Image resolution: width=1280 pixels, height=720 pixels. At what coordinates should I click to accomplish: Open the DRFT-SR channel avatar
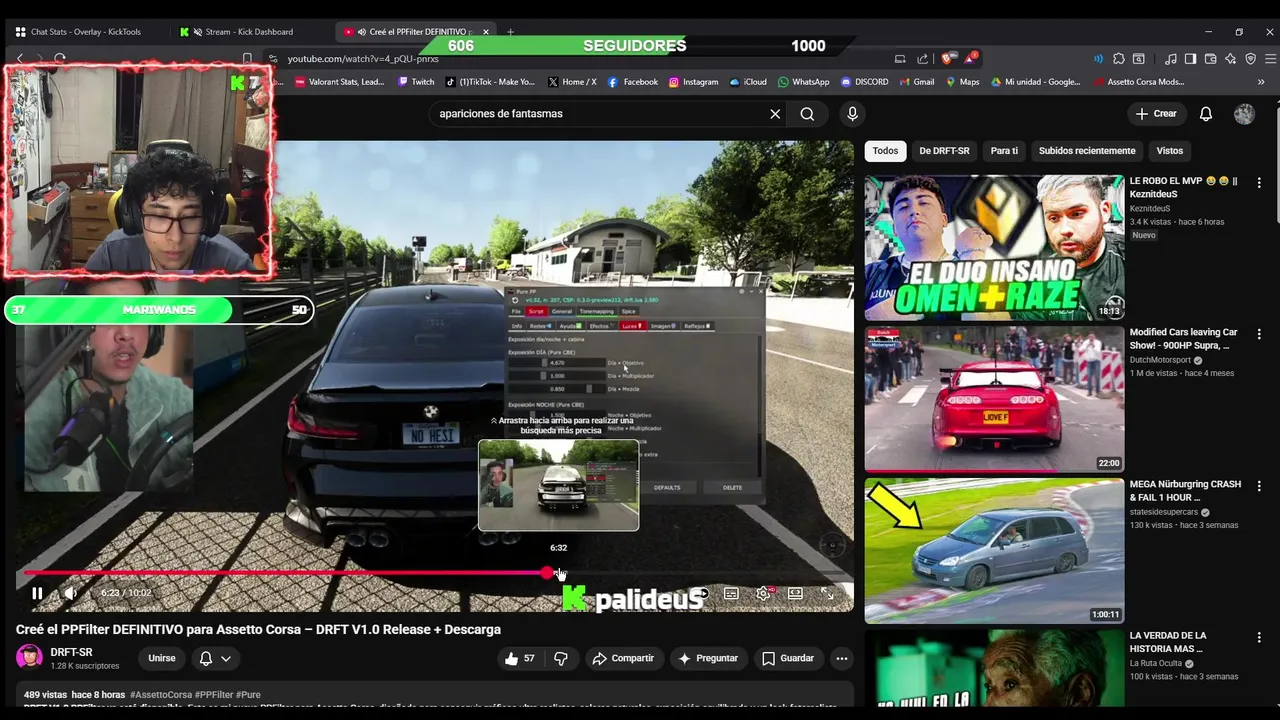tap(30, 658)
